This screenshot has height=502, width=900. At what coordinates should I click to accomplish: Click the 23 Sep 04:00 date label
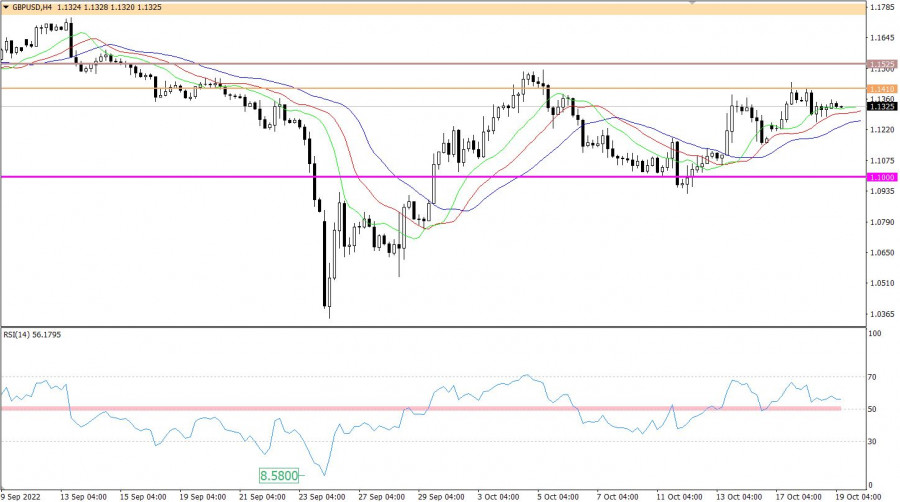click(x=320, y=495)
